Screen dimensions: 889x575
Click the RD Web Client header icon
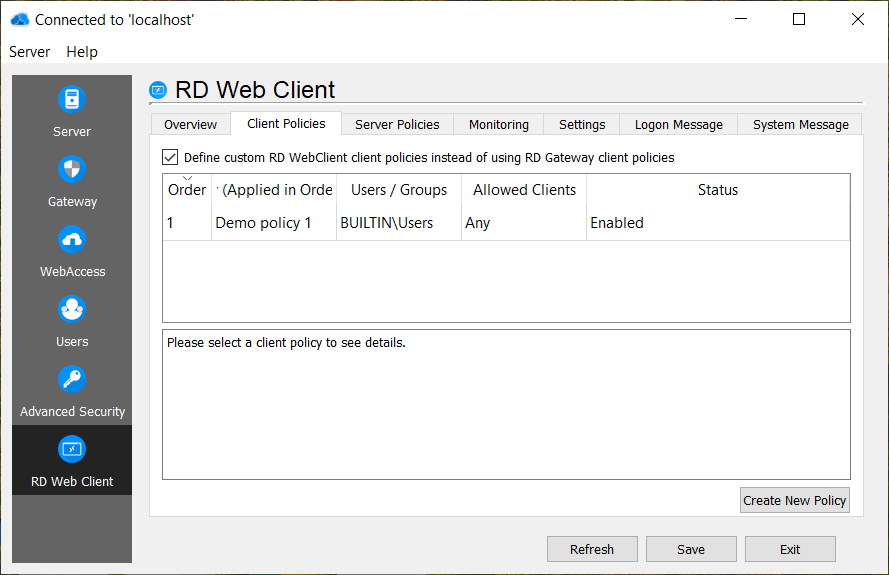158,90
